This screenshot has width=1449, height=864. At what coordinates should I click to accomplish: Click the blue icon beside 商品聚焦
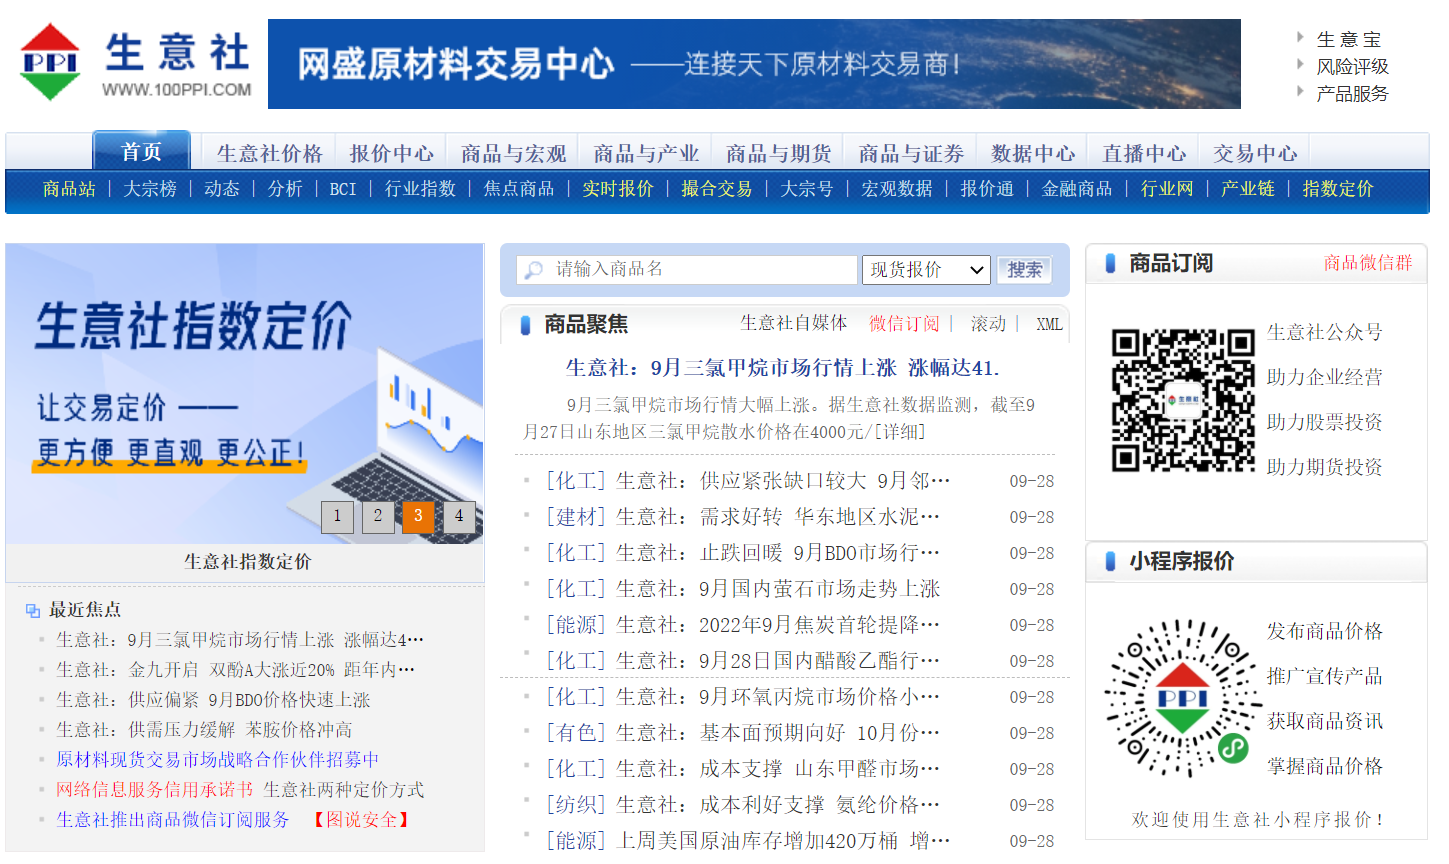(525, 325)
